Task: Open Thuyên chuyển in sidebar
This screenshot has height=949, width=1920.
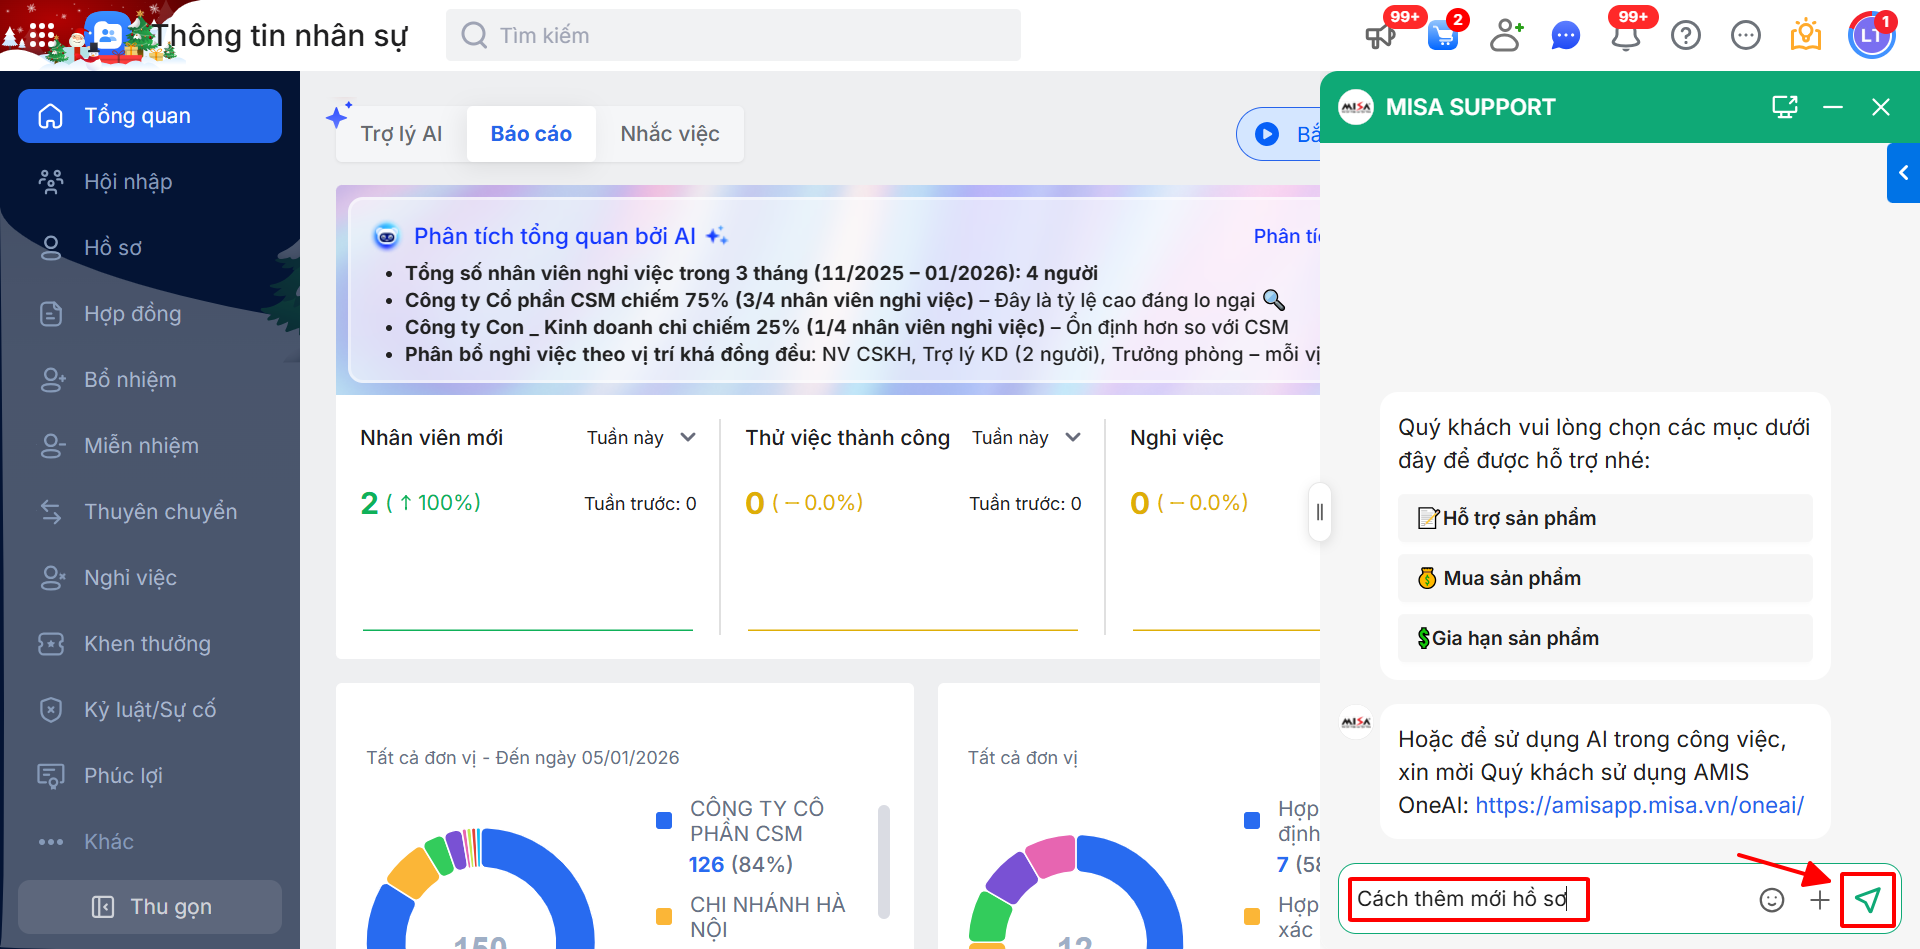Action: click(150, 512)
